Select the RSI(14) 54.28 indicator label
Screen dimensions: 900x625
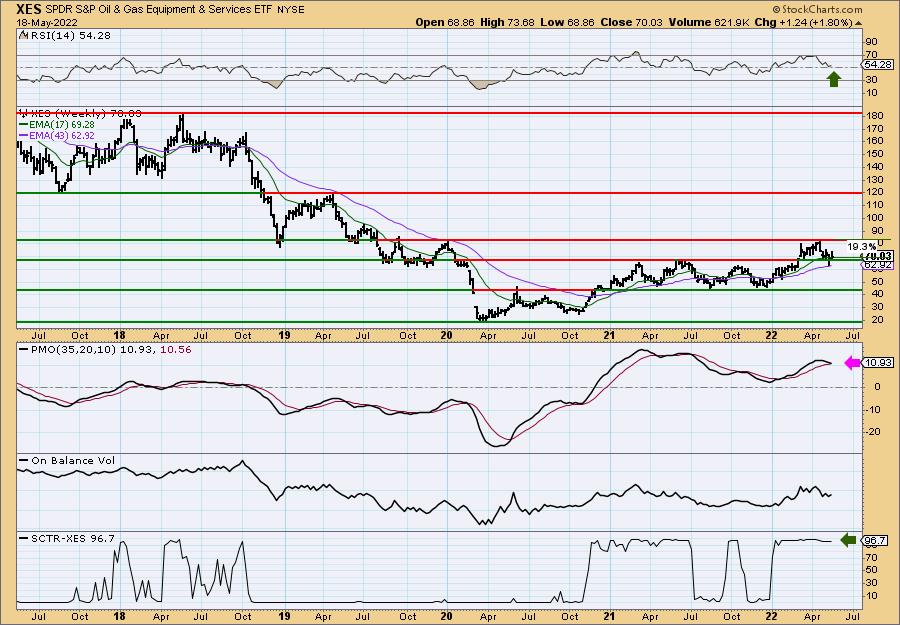(69, 36)
